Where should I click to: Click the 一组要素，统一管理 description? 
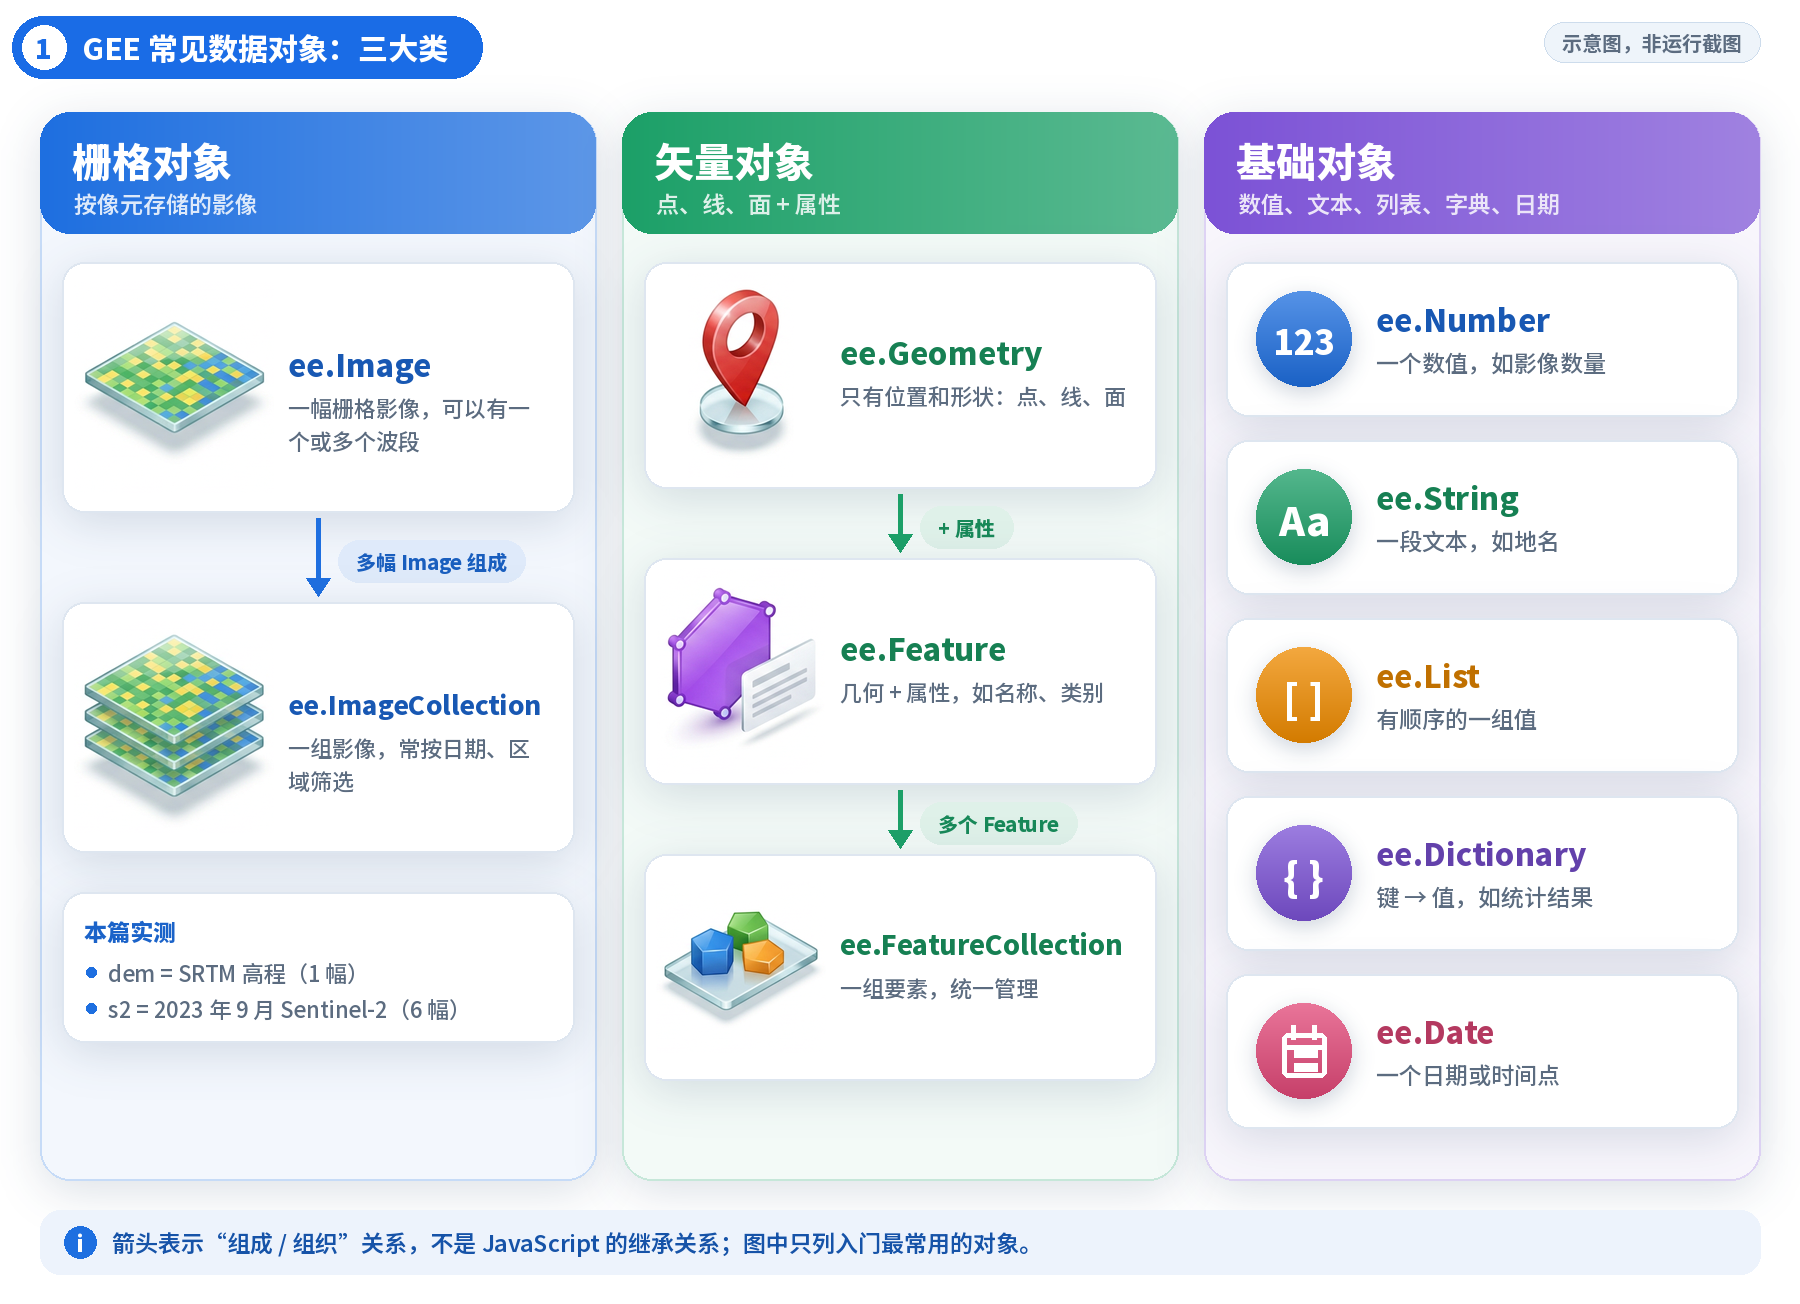[x=939, y=989]
